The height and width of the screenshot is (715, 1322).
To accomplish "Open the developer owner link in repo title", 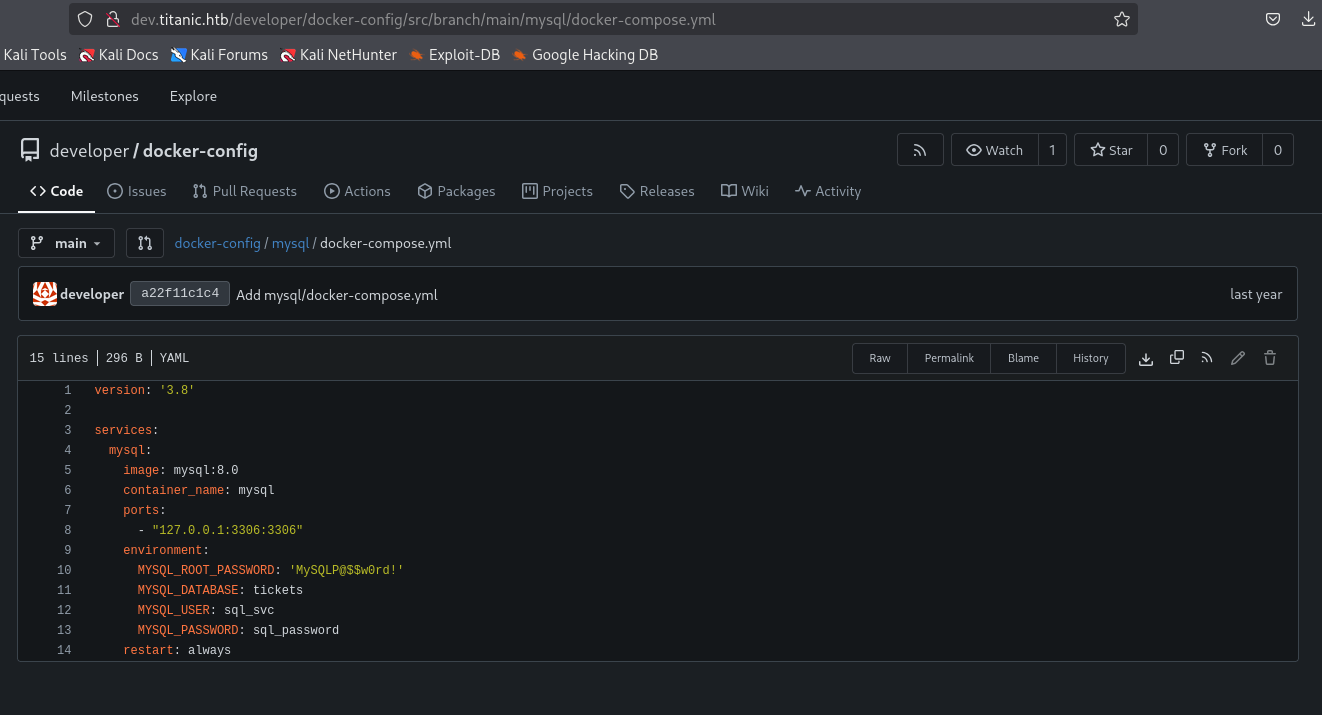I will click(89, 151).
